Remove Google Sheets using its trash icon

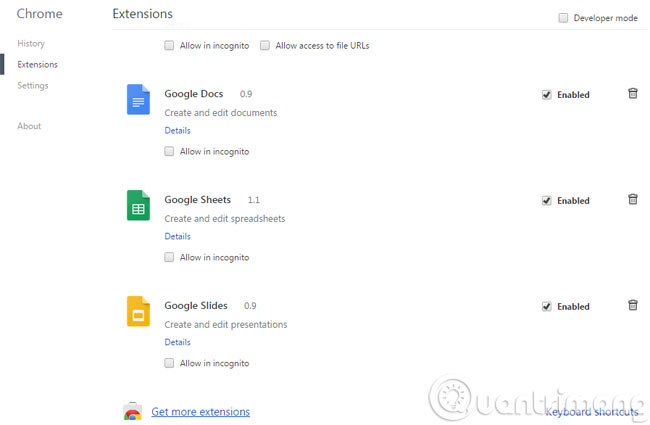point(633,199)
